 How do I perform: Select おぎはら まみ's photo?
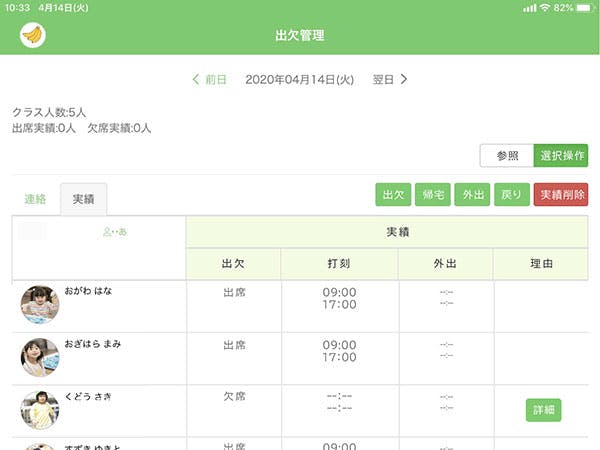40,357
